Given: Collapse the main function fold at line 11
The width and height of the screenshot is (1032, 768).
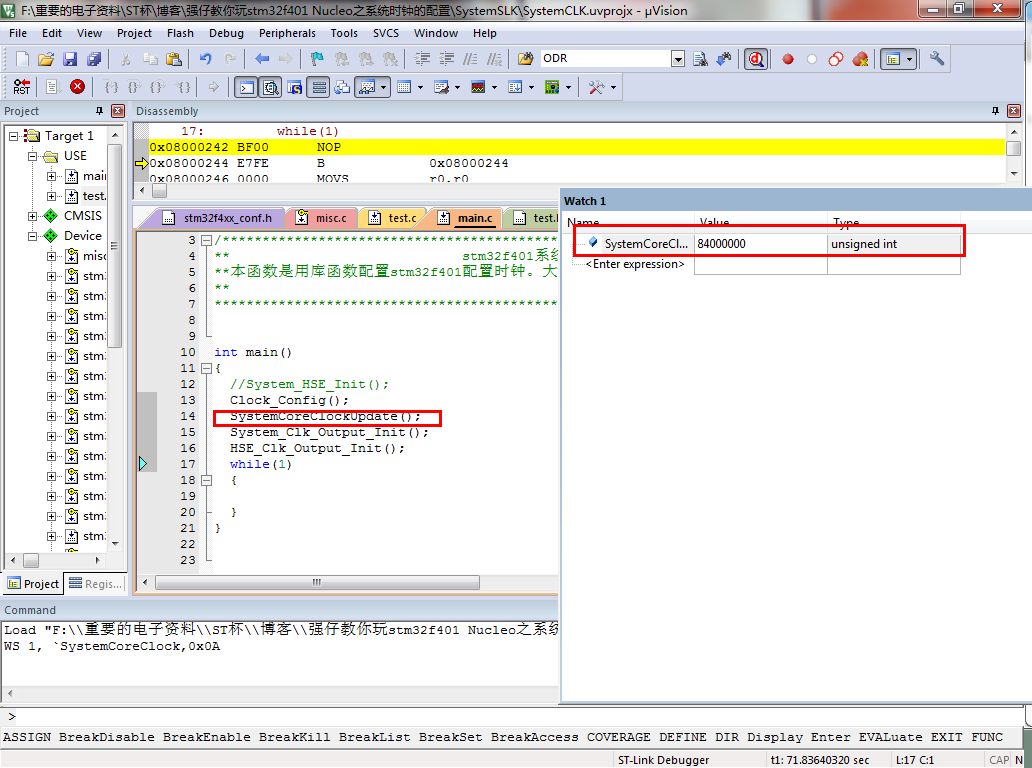Looking at the screenshot, I should pyautogui.click(x=206, y=369).
